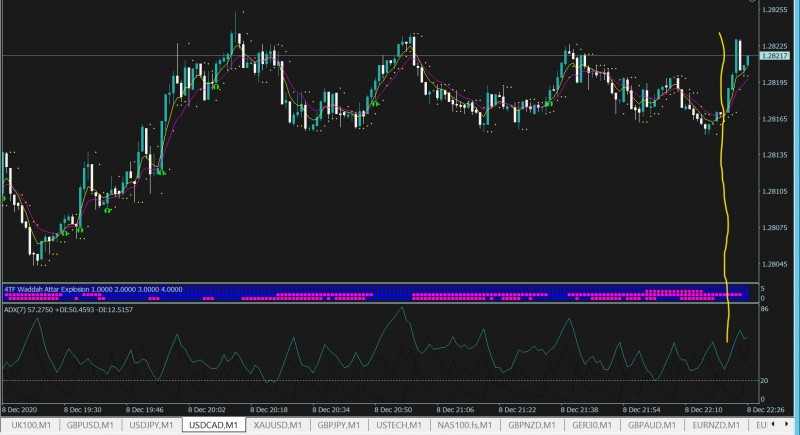Click the 8 Dec 21:54 time label

642,410
